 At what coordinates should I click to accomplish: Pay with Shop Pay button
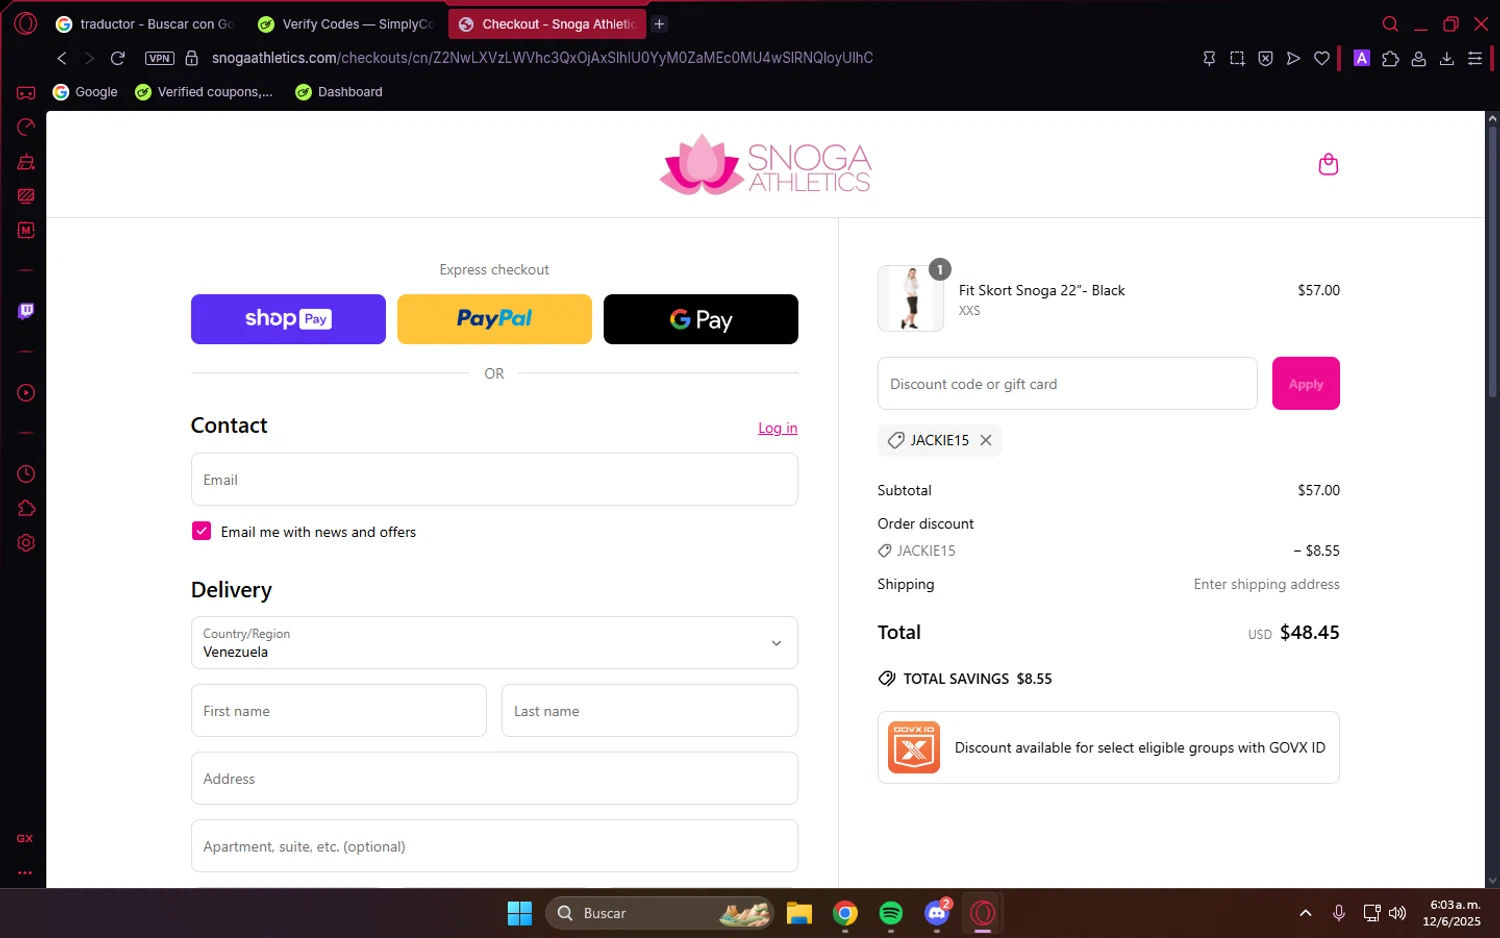[x=288, y=319]
